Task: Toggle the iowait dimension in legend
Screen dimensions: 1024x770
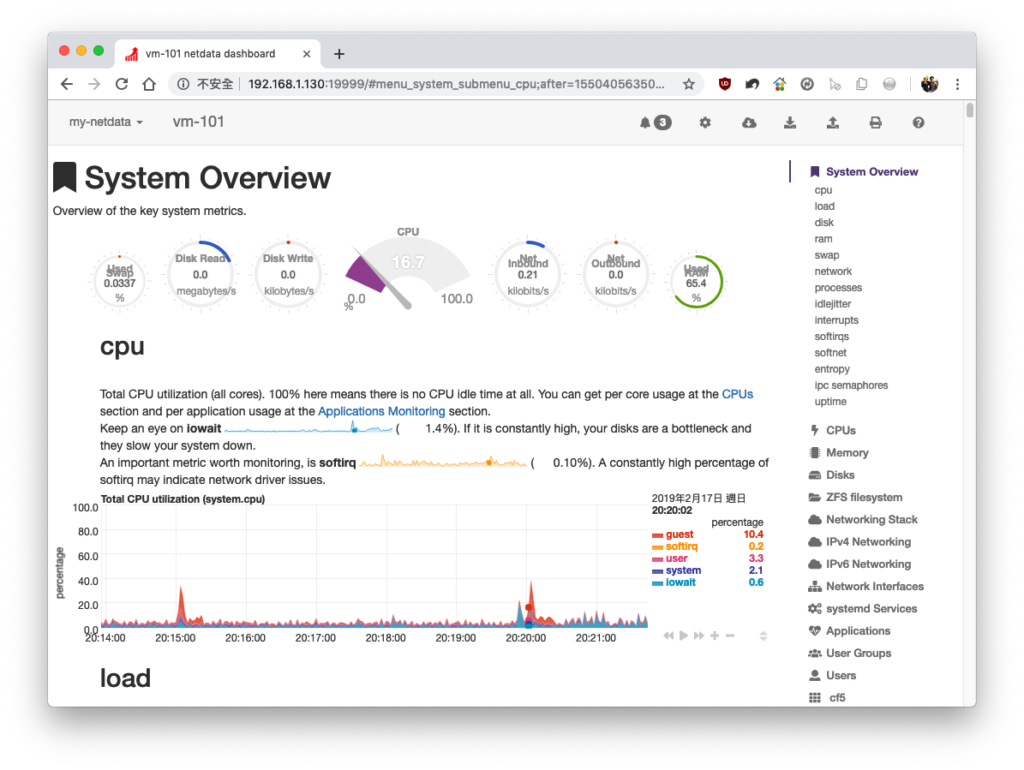Action: [680, 582]
